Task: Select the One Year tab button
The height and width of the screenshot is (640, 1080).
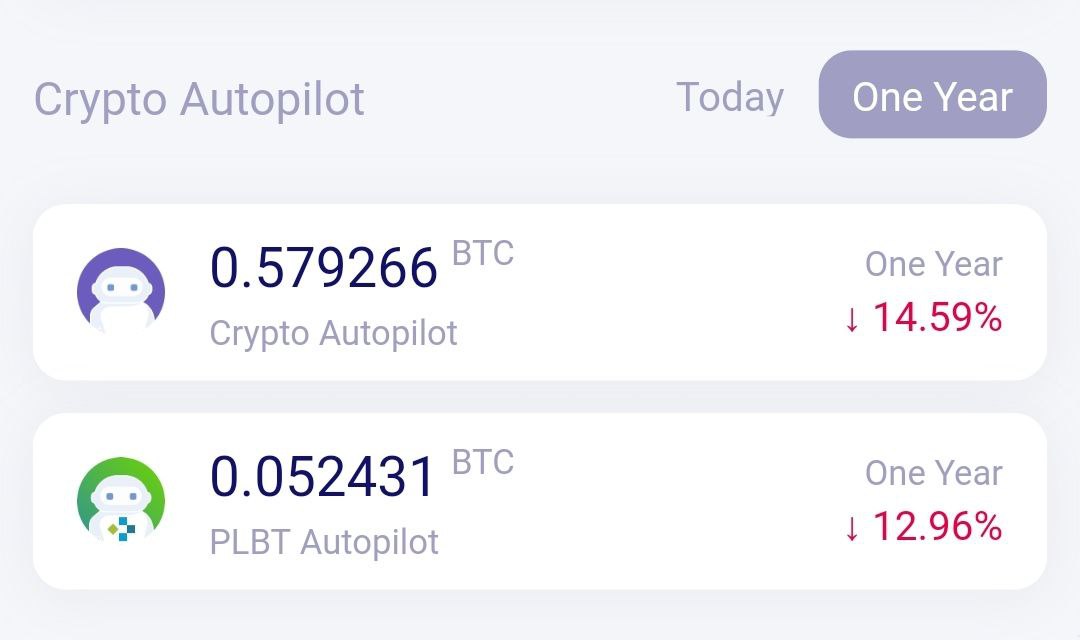Action: pyautogui.click(x=933, y=94)
